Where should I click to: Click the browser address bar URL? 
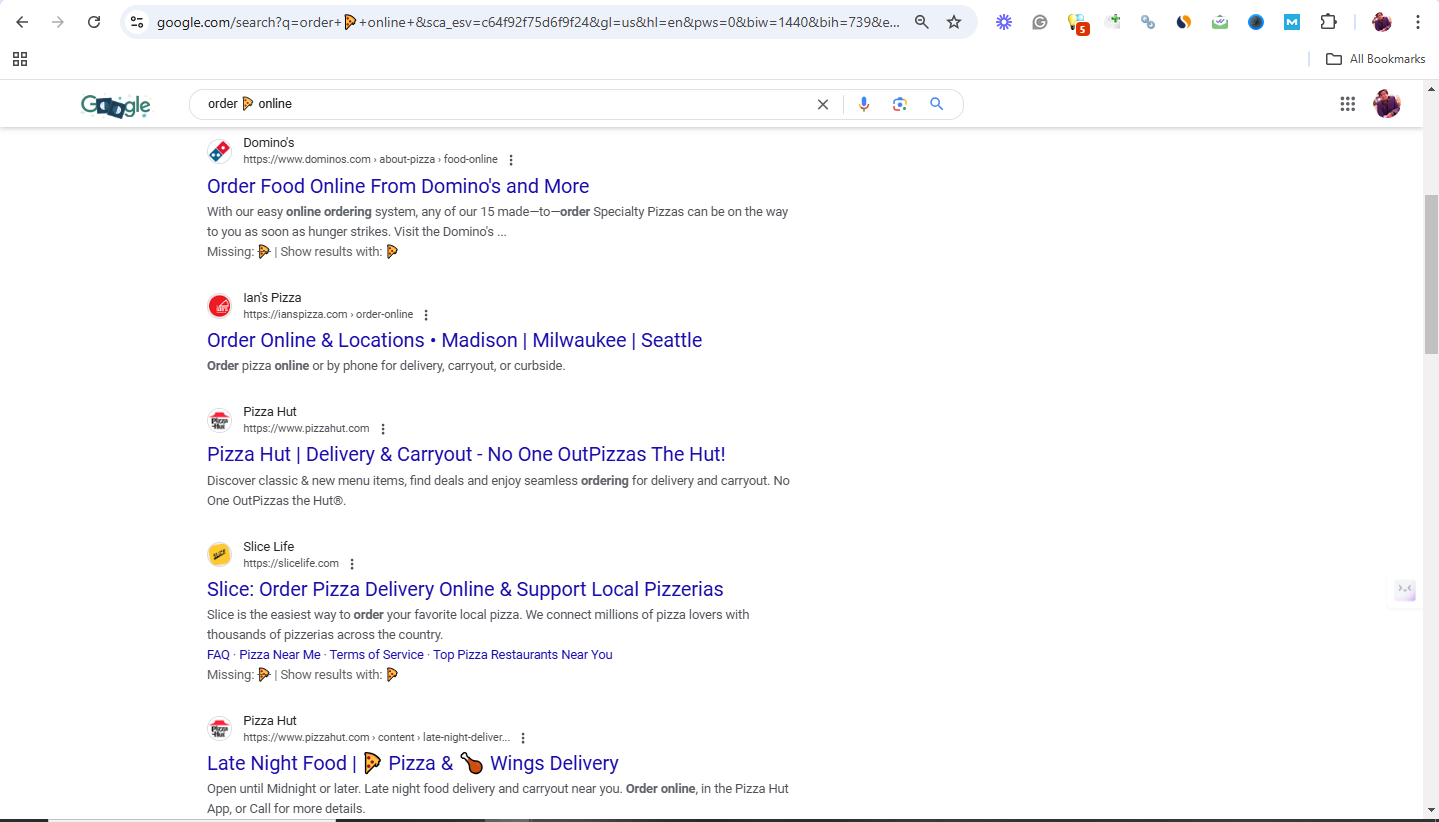point(528,22)
